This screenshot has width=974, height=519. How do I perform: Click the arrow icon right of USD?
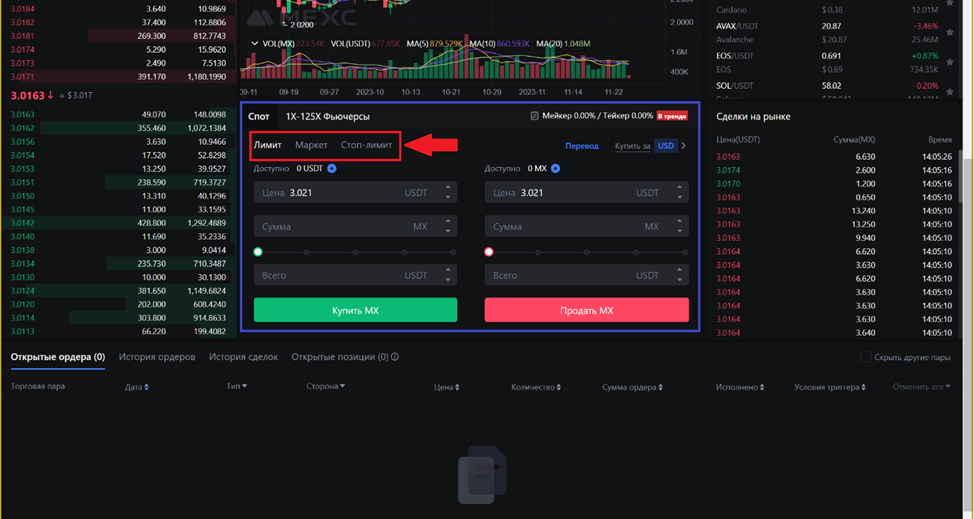[684, 146]
